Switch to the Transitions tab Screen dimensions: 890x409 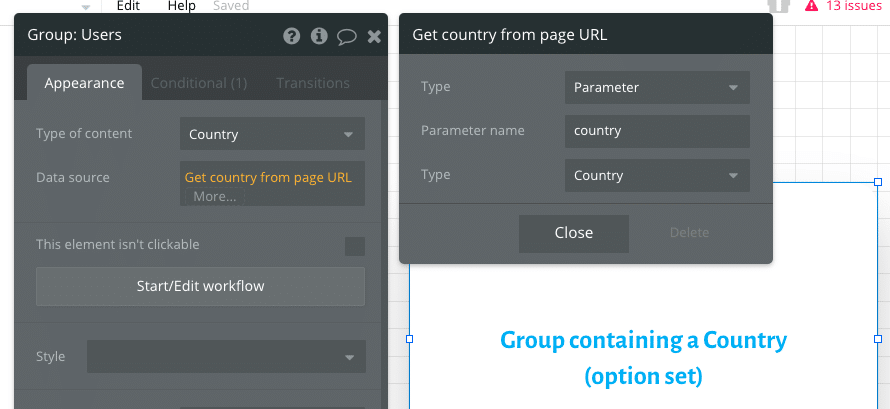(313, 83)
